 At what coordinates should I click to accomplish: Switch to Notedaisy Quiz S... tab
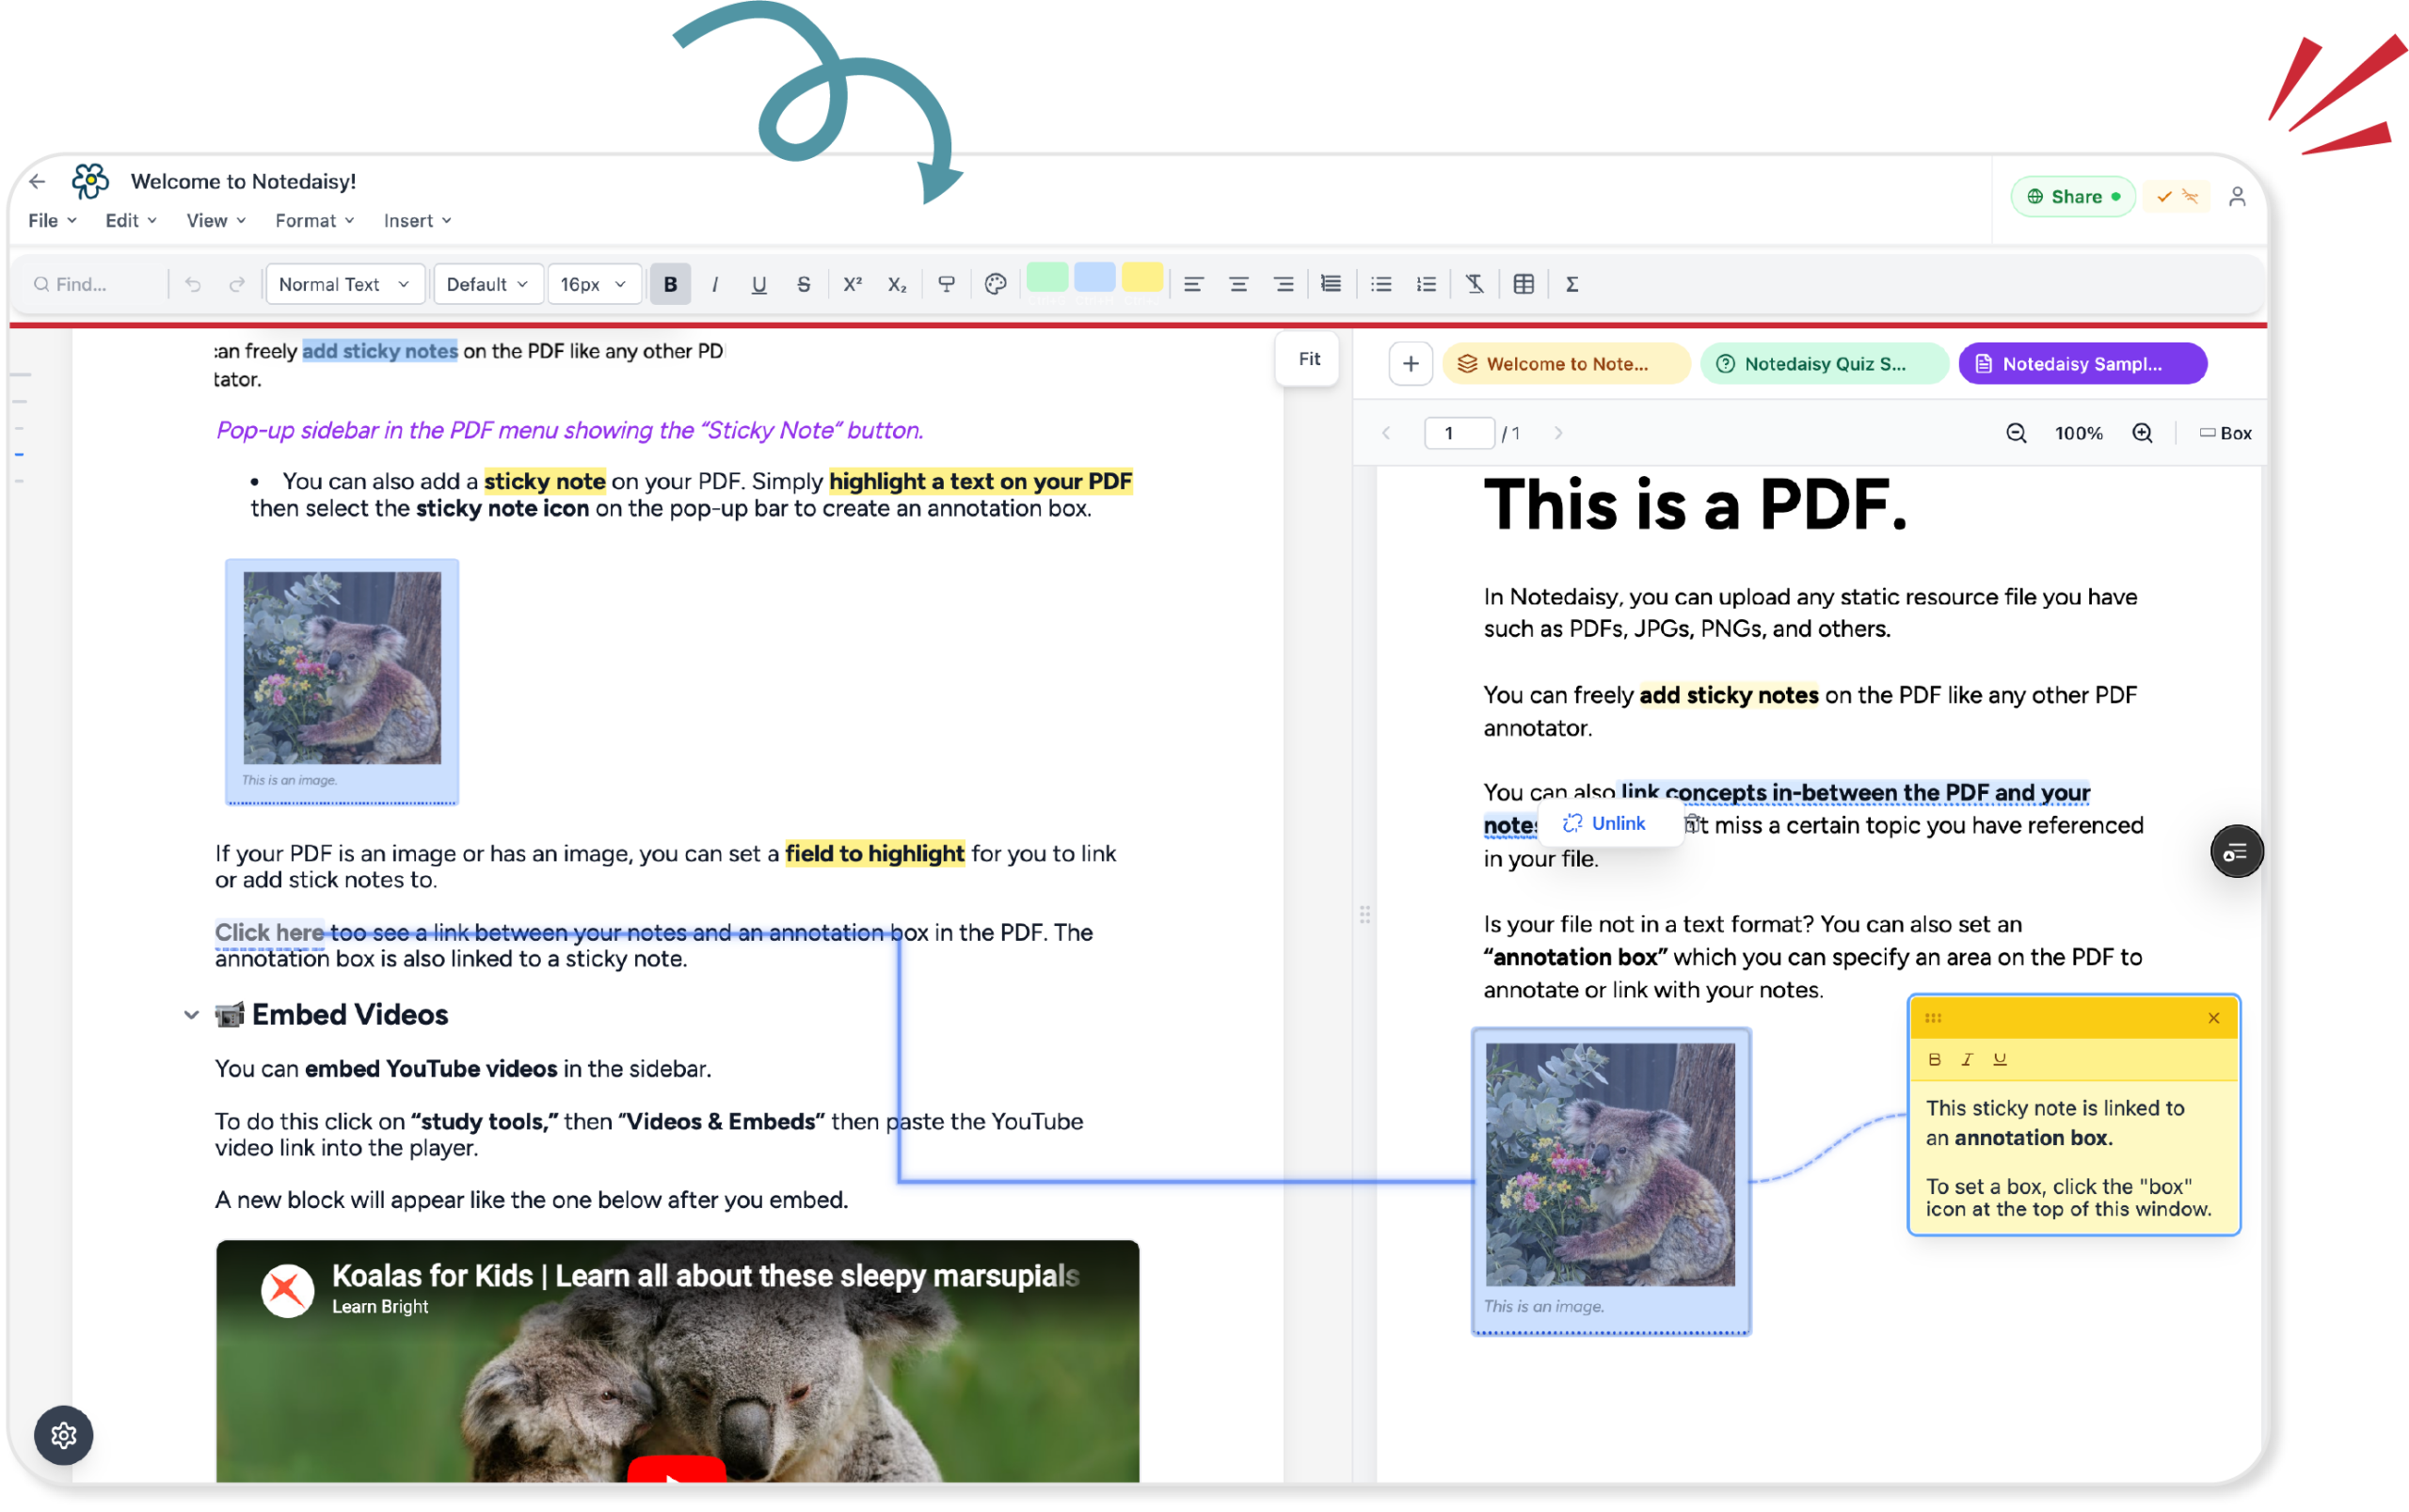(1824, 363)
